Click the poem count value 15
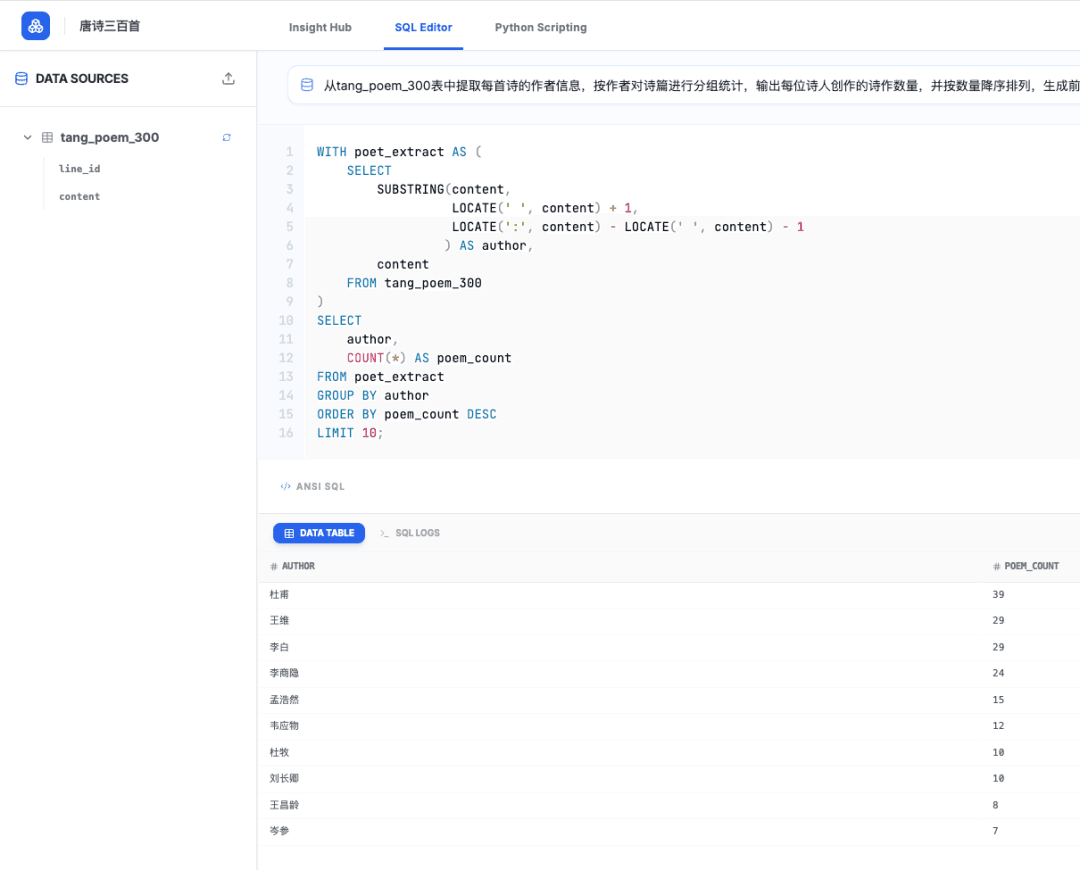 pyautogui.click(x=998, y=700)
